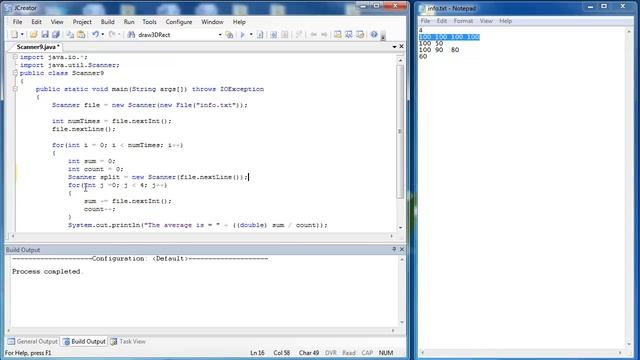Open the Run dropdown arrow
The width and height of the screenshot is (640, 360).
(x=251, y=35)
